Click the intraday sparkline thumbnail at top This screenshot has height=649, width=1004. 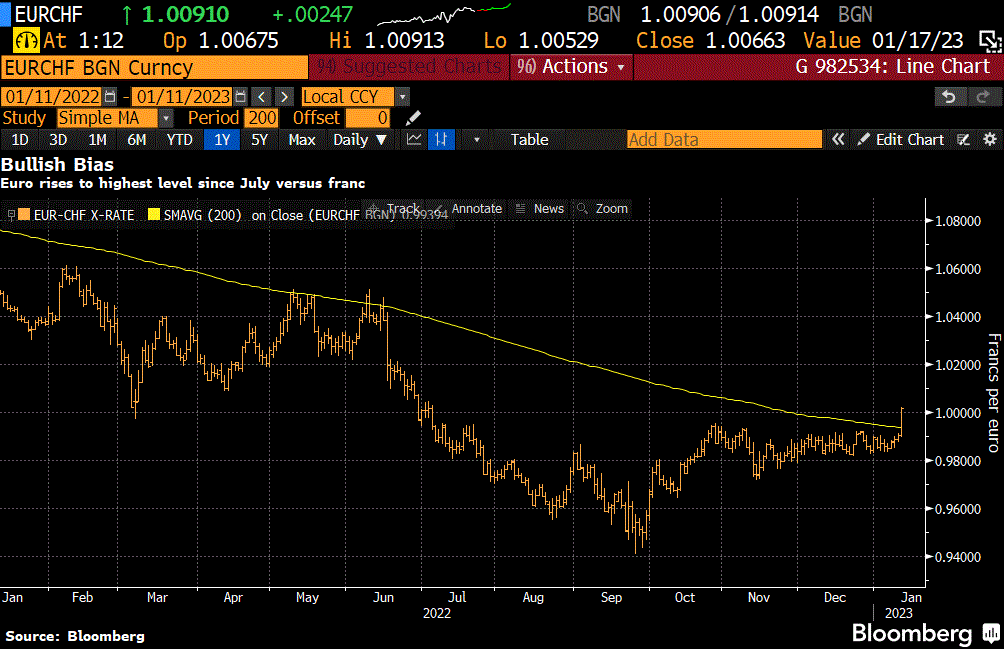coord(444,15)
